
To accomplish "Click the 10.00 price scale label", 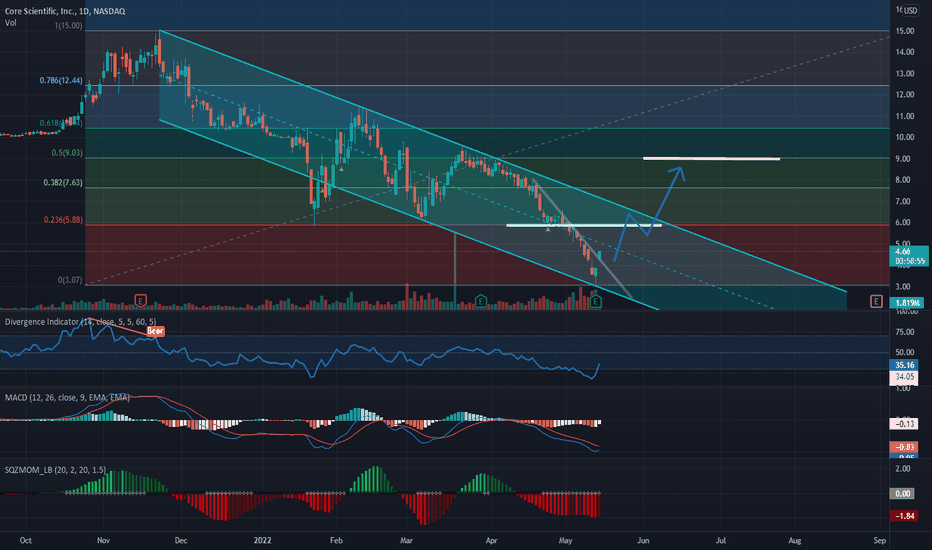I will 905,137.
